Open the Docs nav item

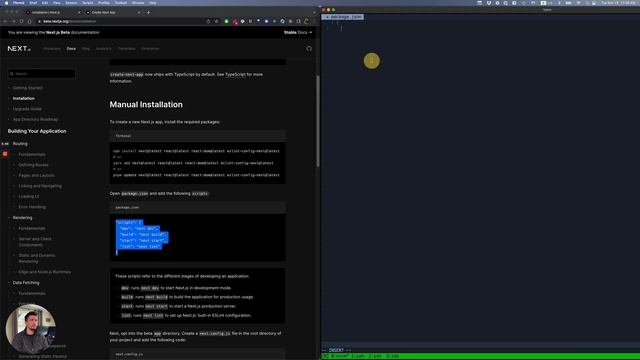click(71, 49)
